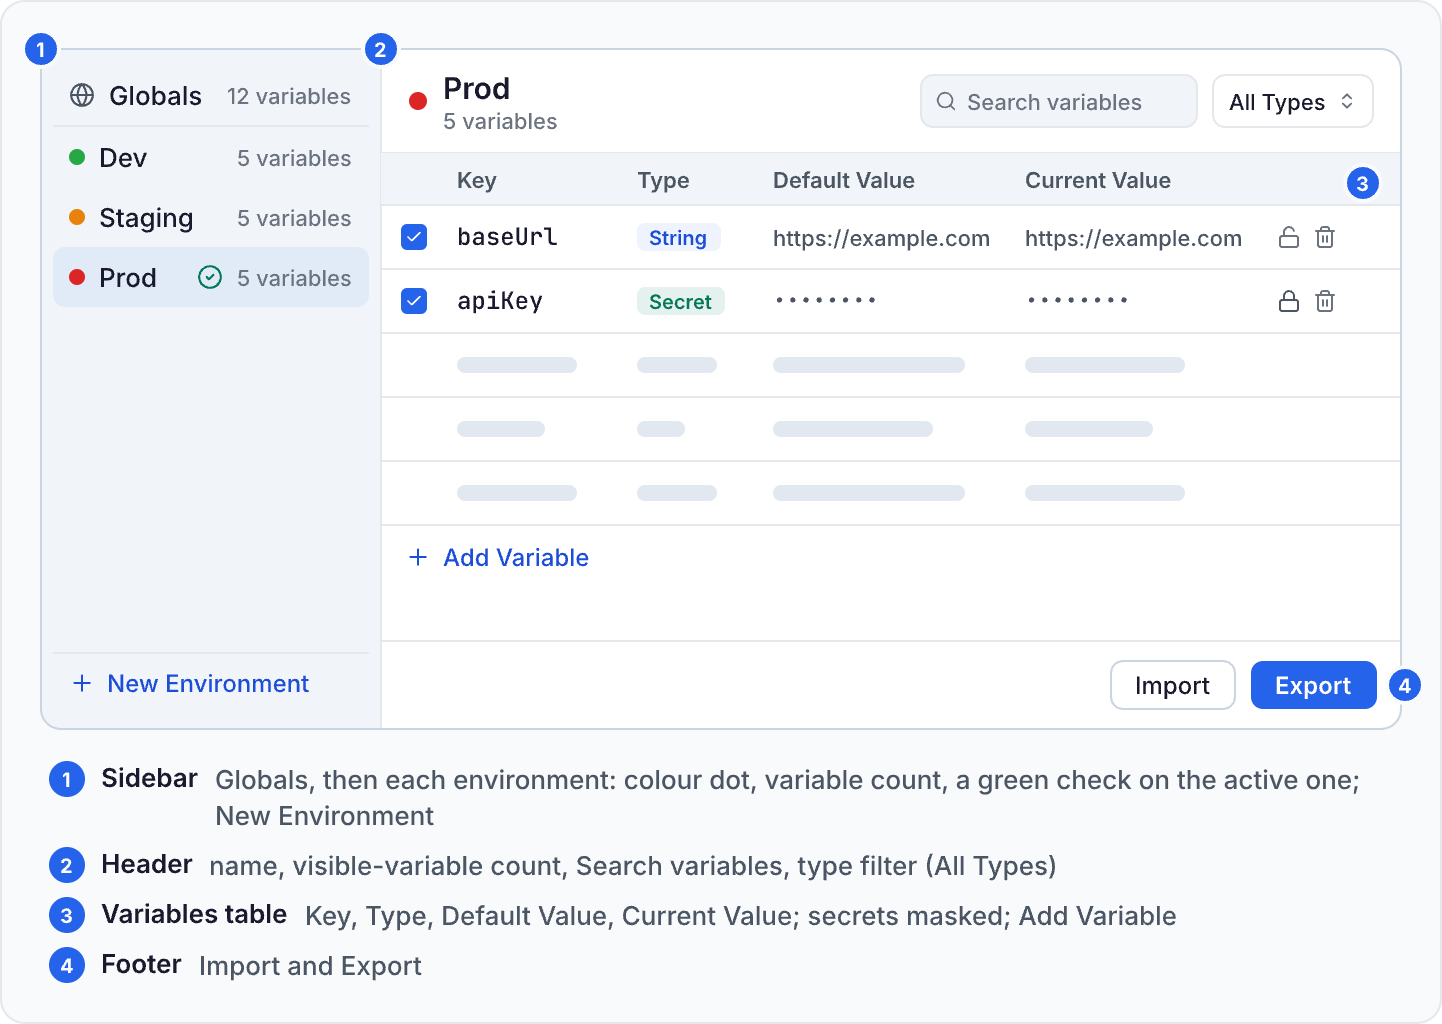Viewport: 1442px width, 1024px height.
Task: Click the Default Value column header
Action: (844, 180)
